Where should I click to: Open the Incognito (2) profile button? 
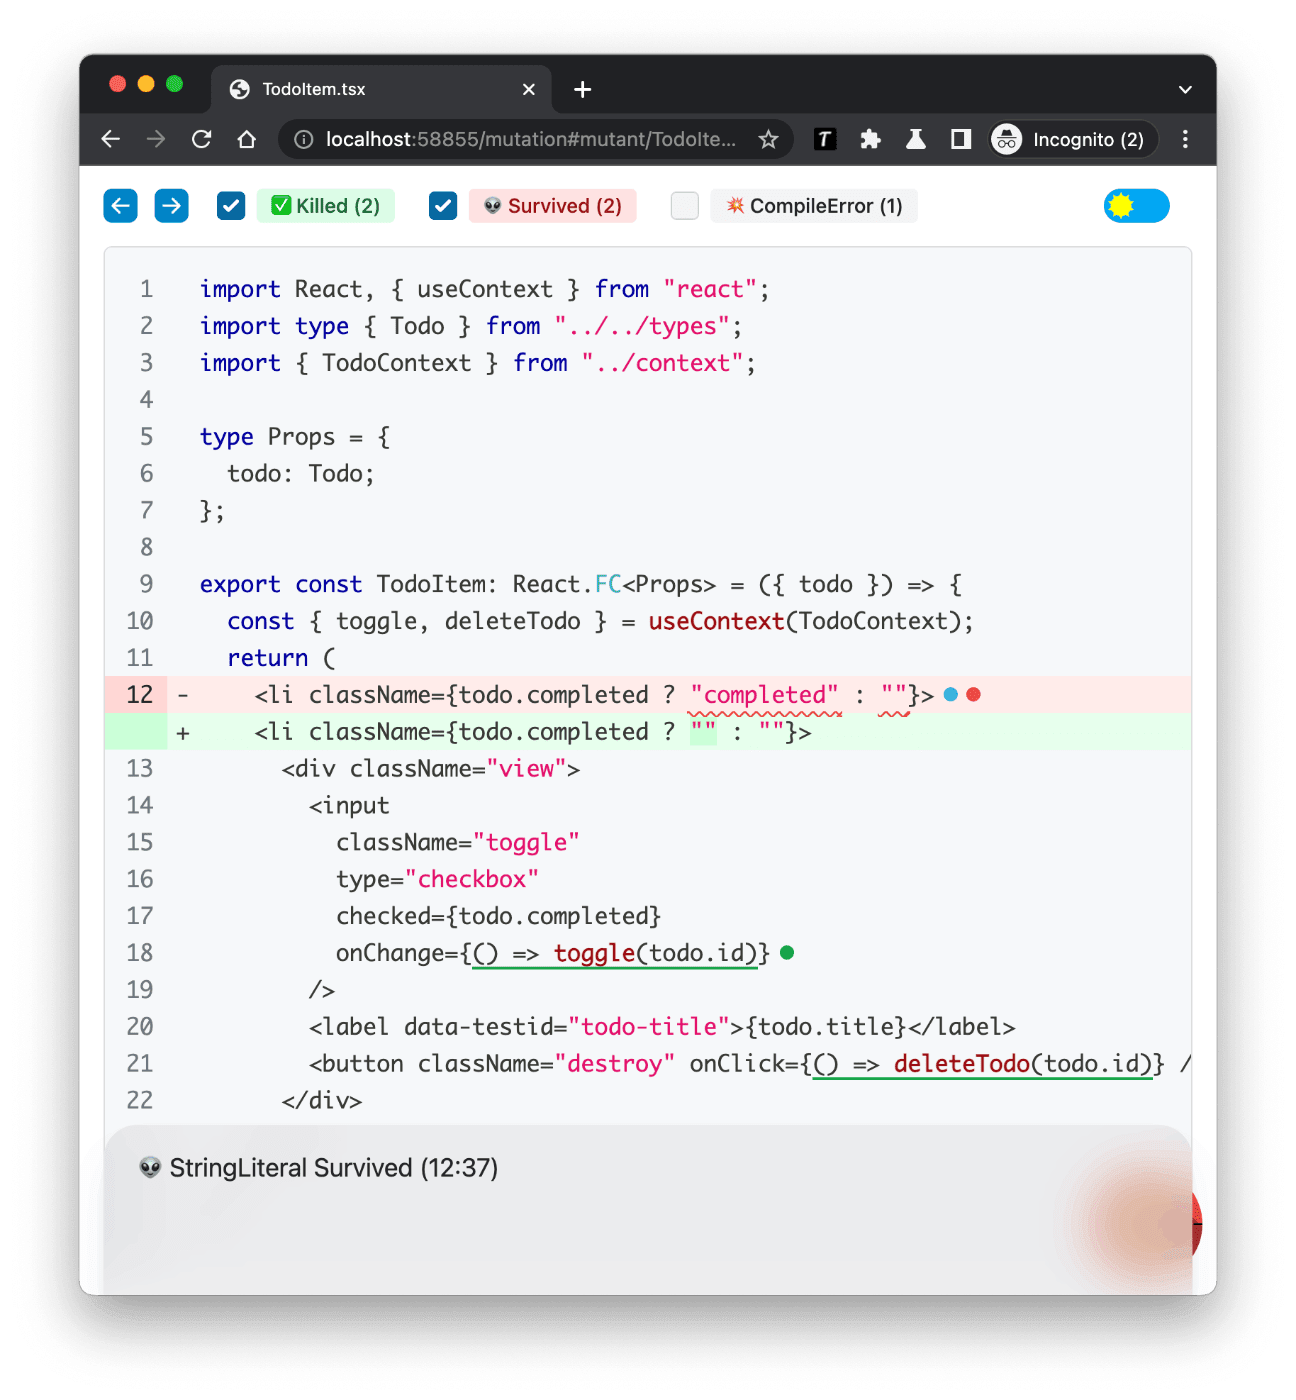[x=1073, y=139]
